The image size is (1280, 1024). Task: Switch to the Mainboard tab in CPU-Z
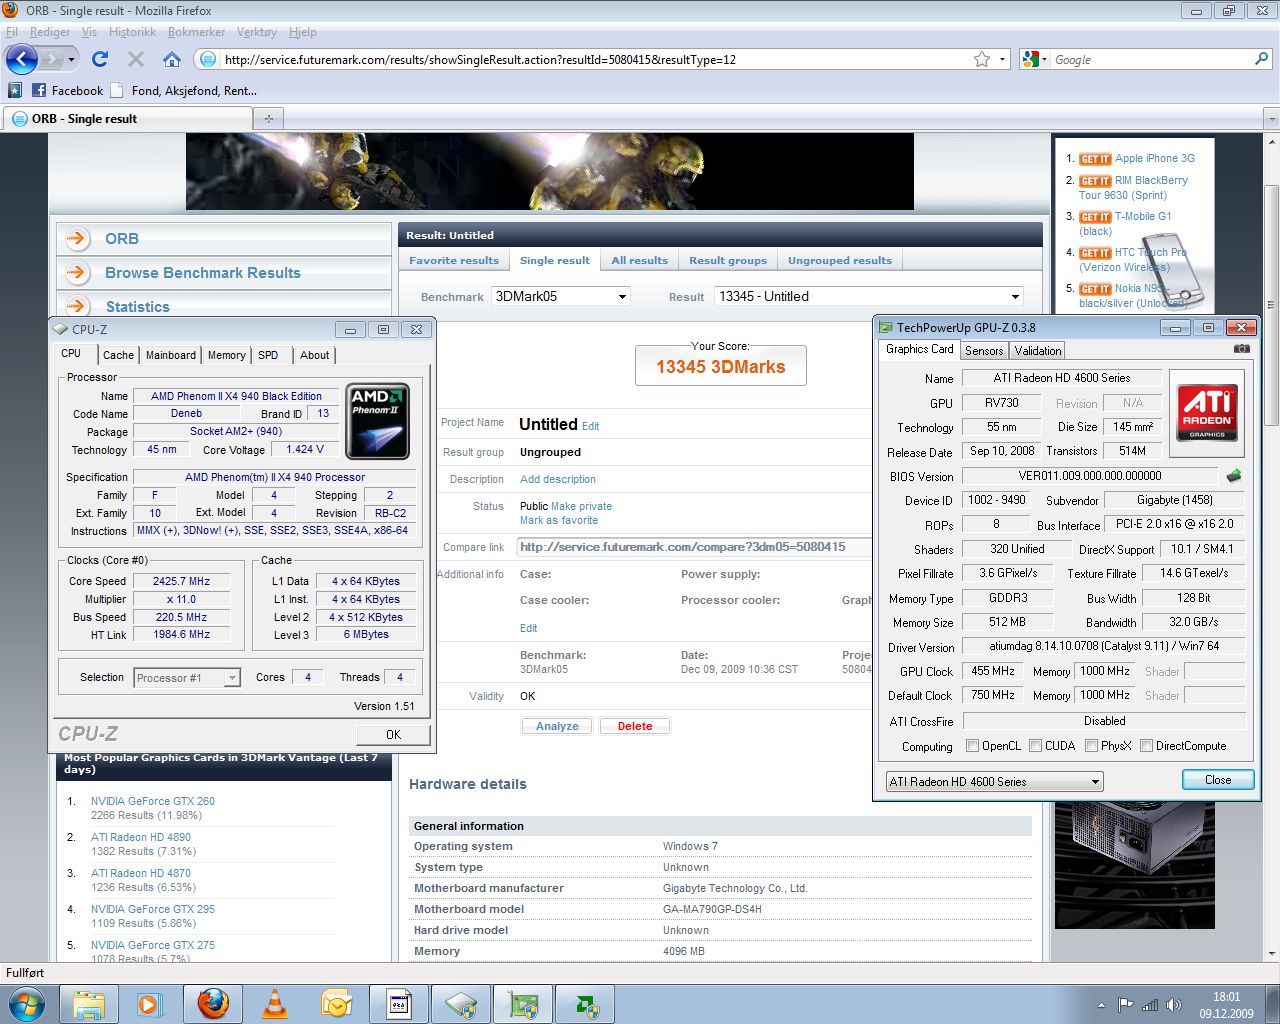(171, 355)
